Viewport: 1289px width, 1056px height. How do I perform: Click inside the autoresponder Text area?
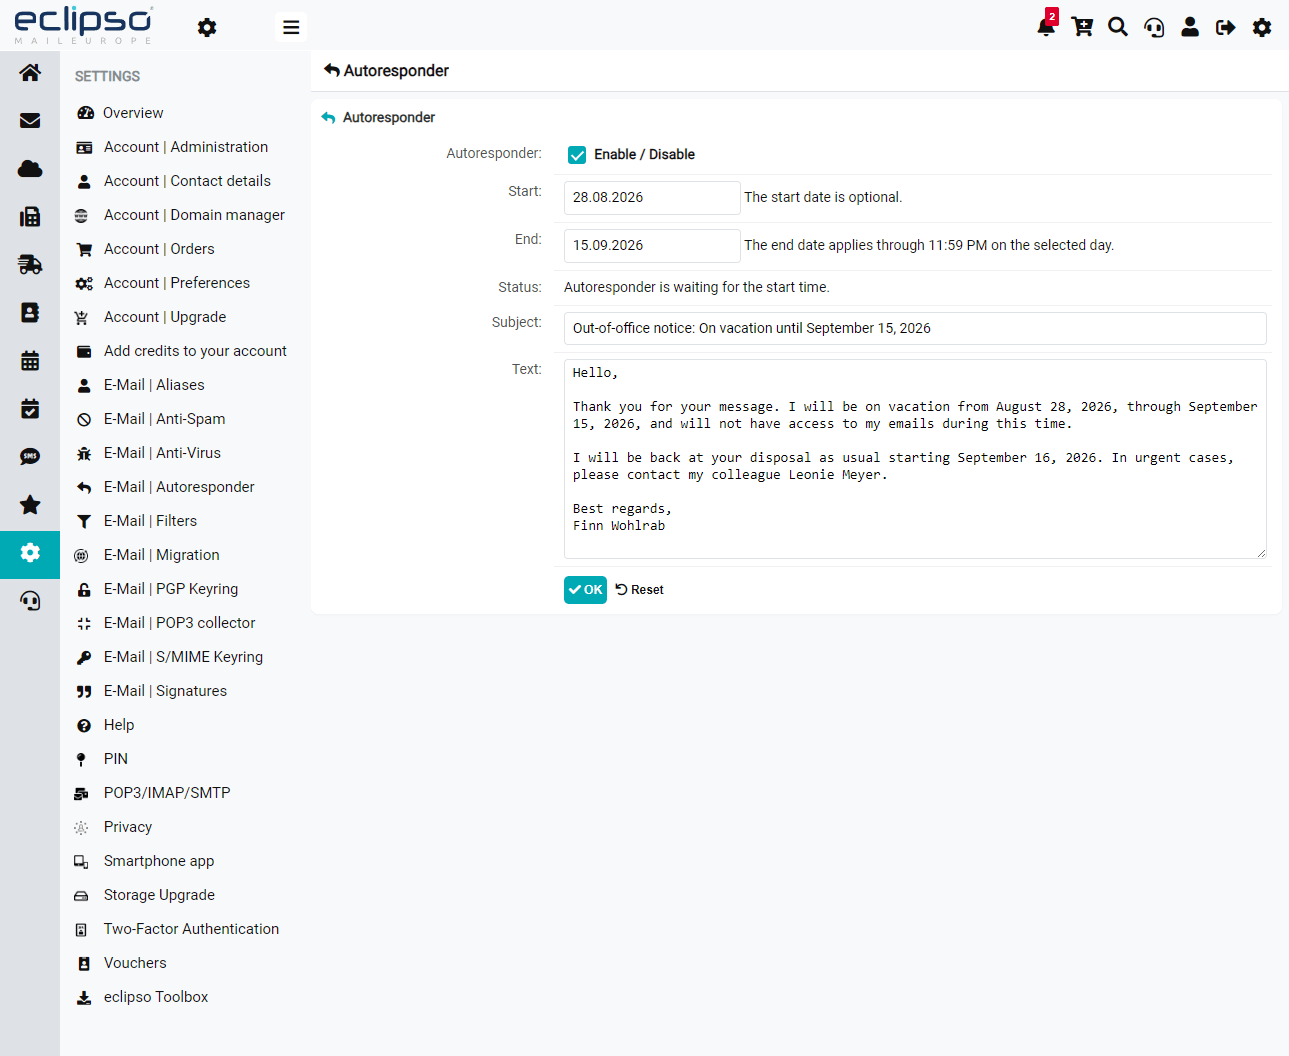pyautogui.click(x=915, y=459)
